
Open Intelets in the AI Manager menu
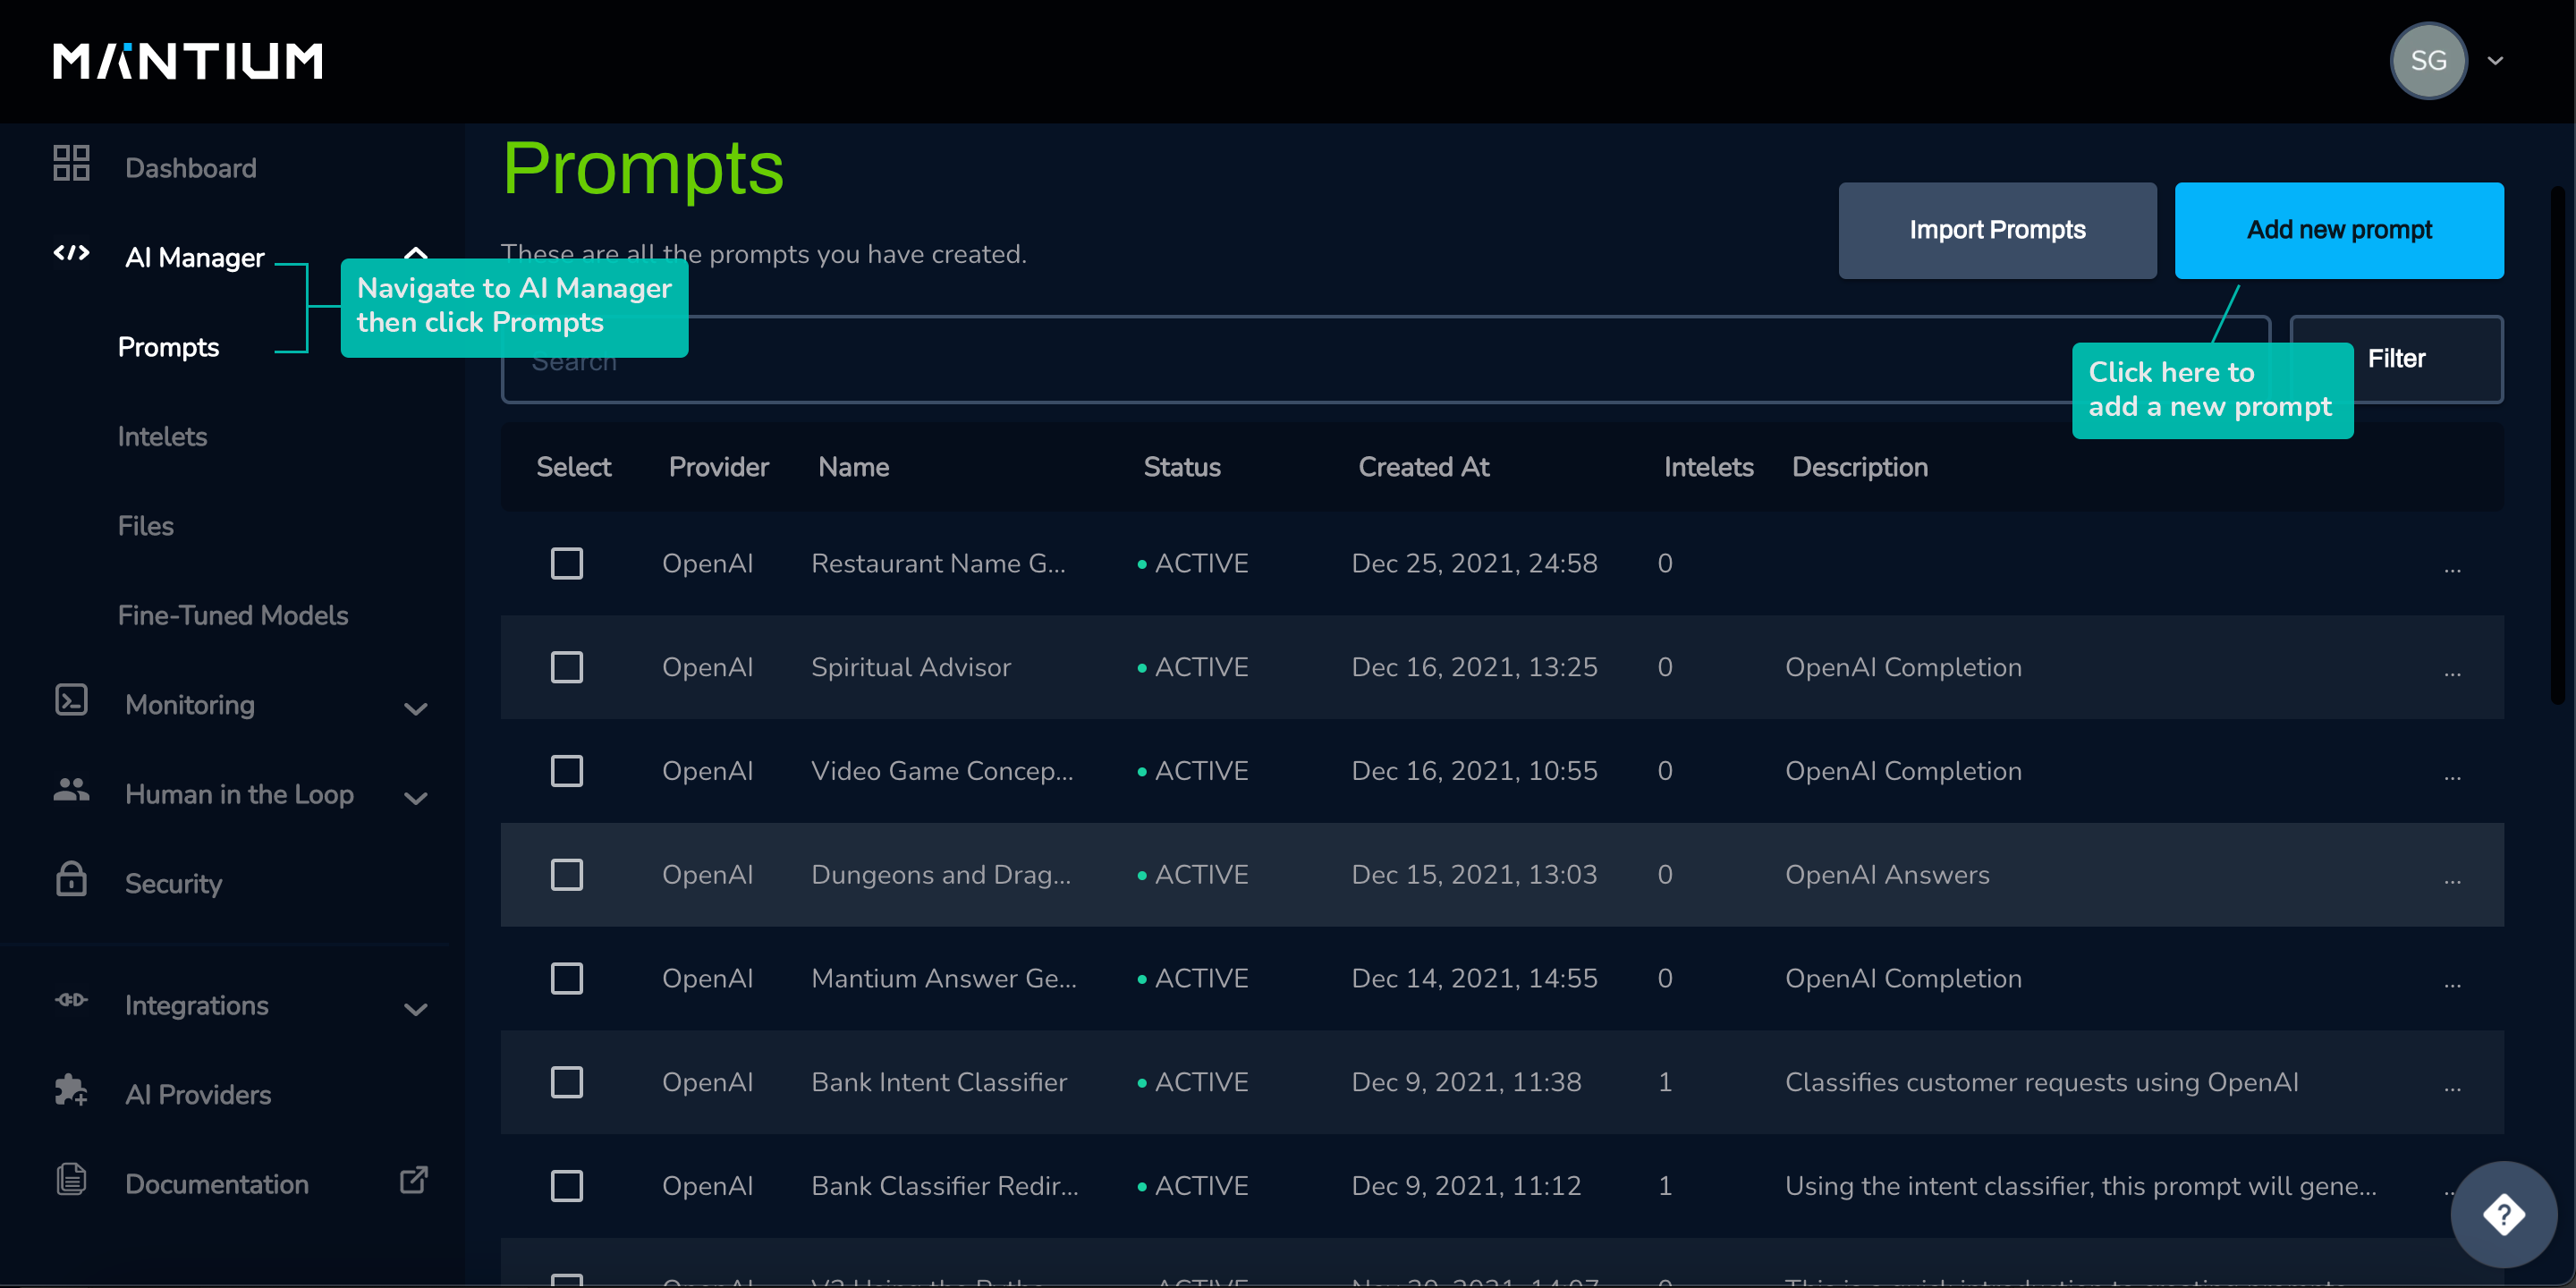(x=162, y=437)
